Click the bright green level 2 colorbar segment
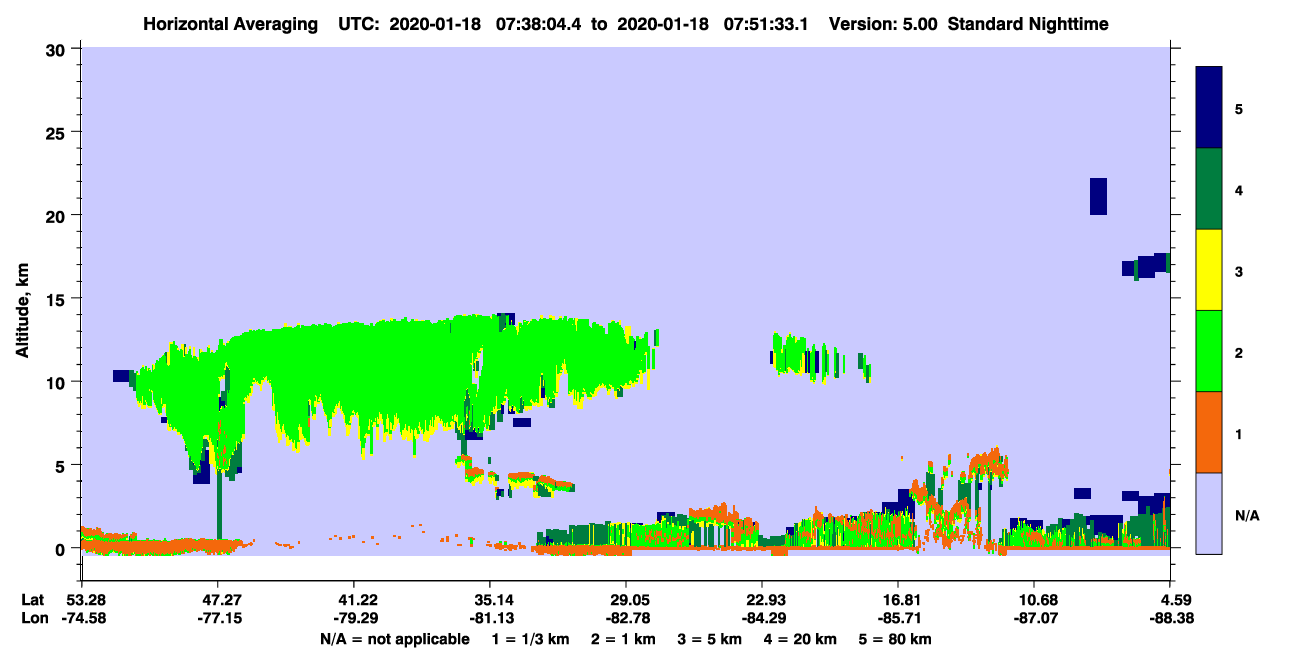Screen dimensions: 1300x667 (1209, 351)
